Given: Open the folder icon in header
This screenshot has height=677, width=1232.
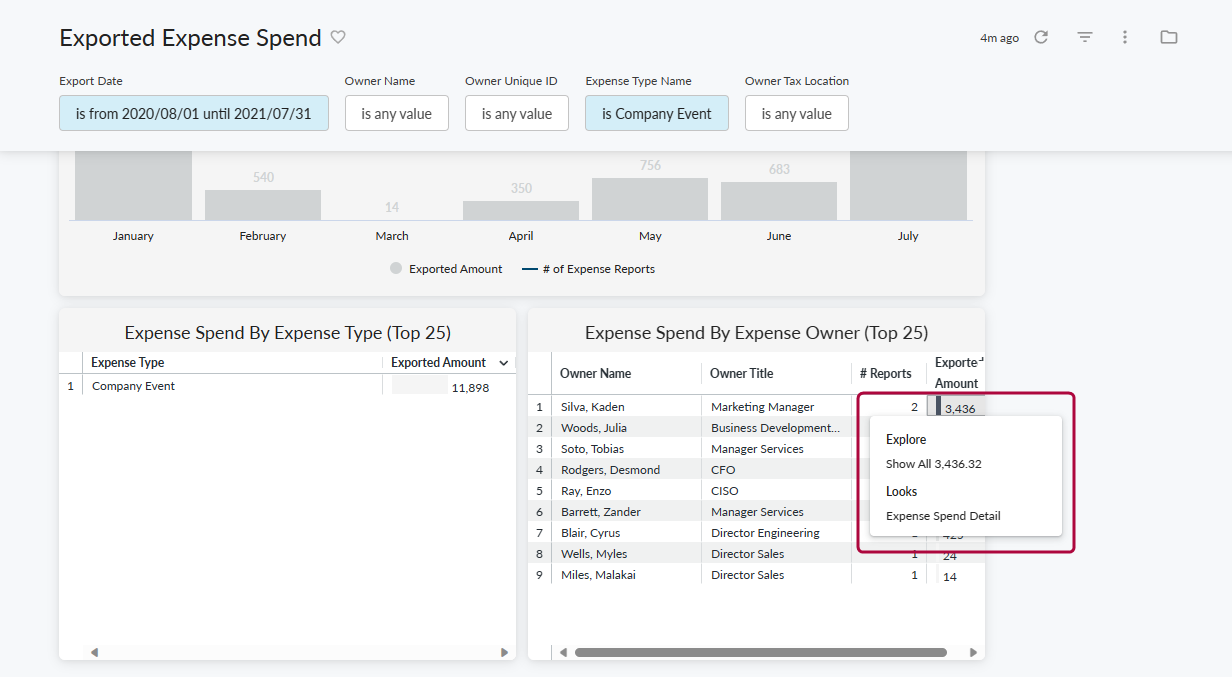Looking at the screenshot, I should 1168,37.
